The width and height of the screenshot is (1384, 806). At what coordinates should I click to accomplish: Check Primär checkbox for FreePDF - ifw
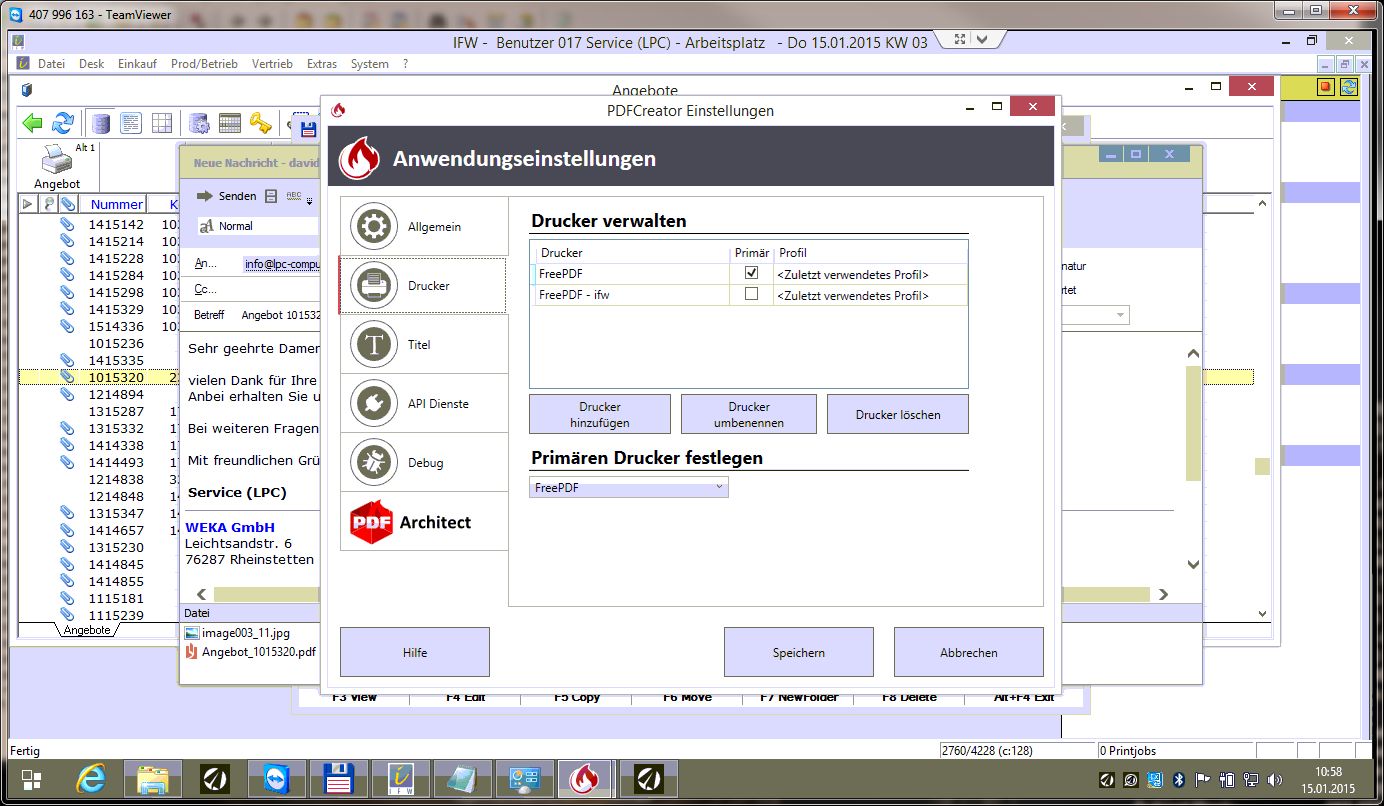click(751, 294)
